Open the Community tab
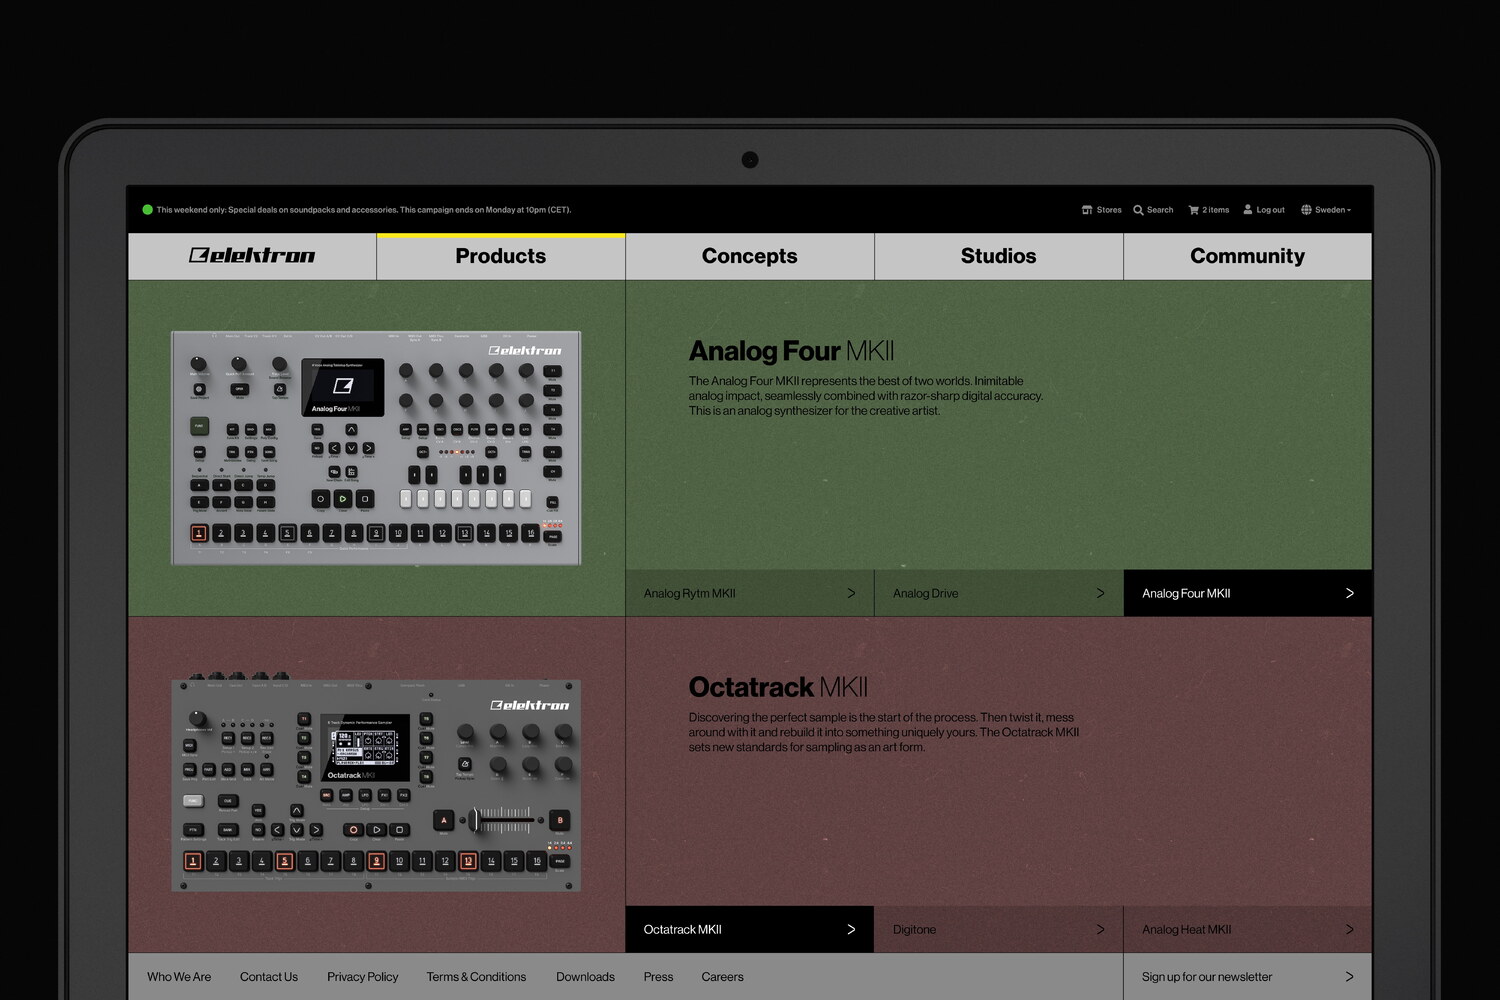The image size is (1500, 1000). (1248, 256)
